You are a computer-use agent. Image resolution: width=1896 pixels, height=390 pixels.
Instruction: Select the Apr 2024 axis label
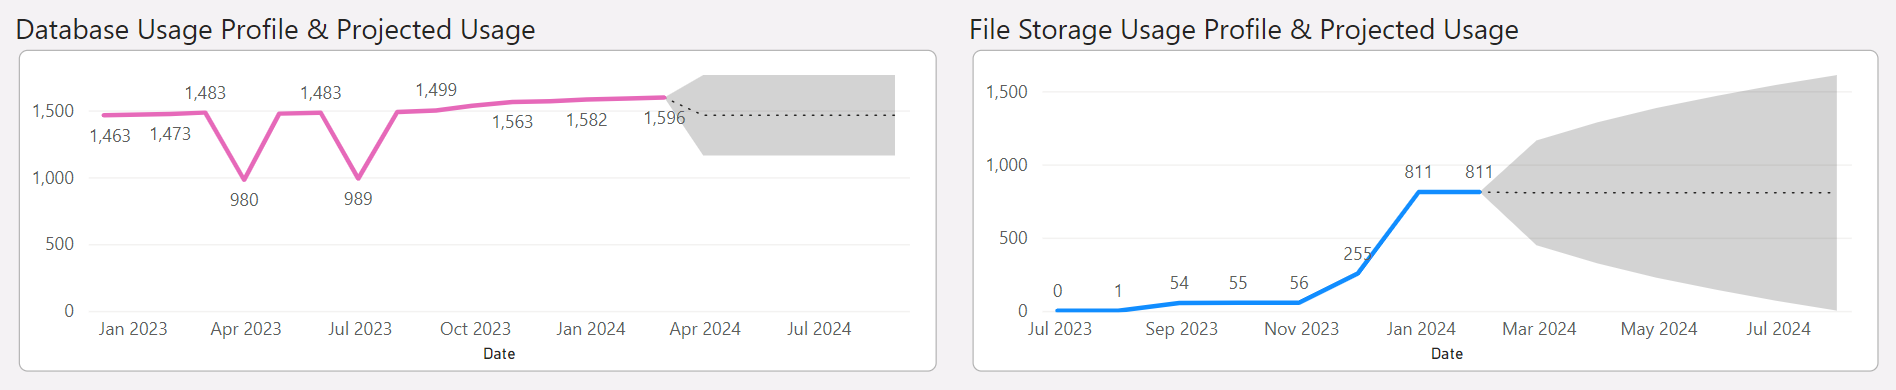coord(705,329)
